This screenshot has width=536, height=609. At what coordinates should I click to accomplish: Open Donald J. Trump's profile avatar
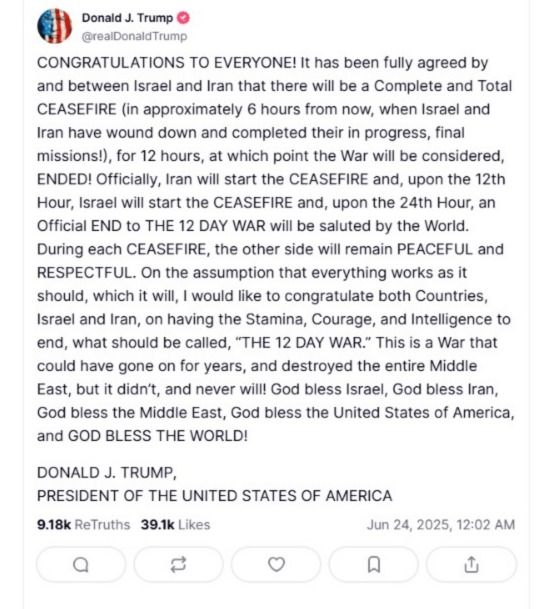(54, 26)
